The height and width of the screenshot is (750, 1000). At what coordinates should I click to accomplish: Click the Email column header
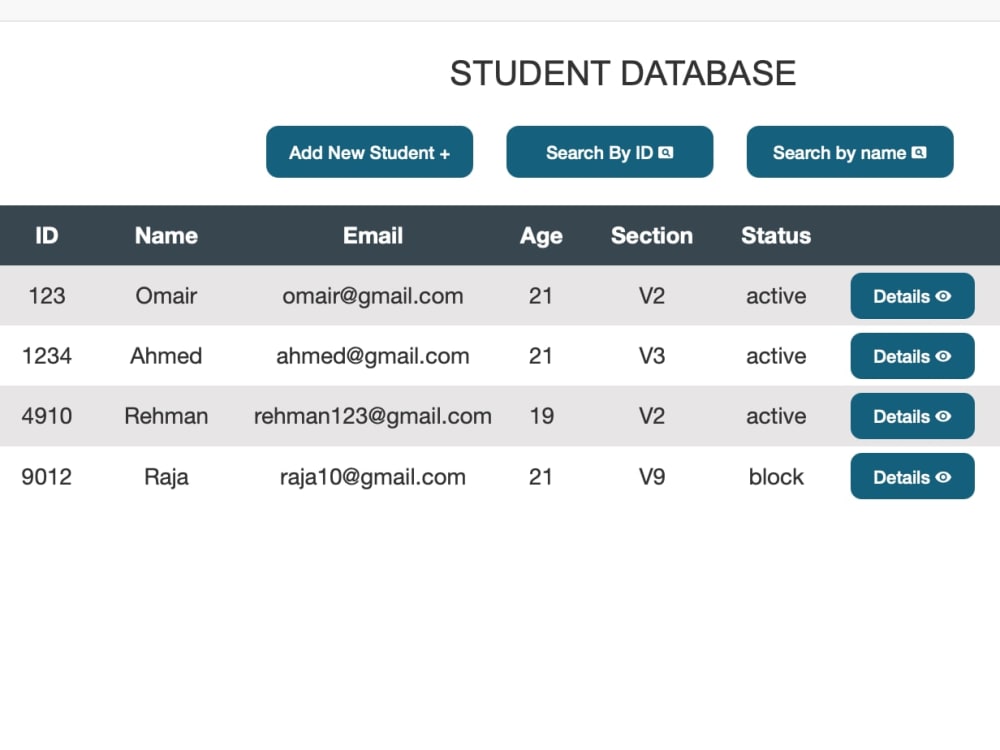(372, 235)
